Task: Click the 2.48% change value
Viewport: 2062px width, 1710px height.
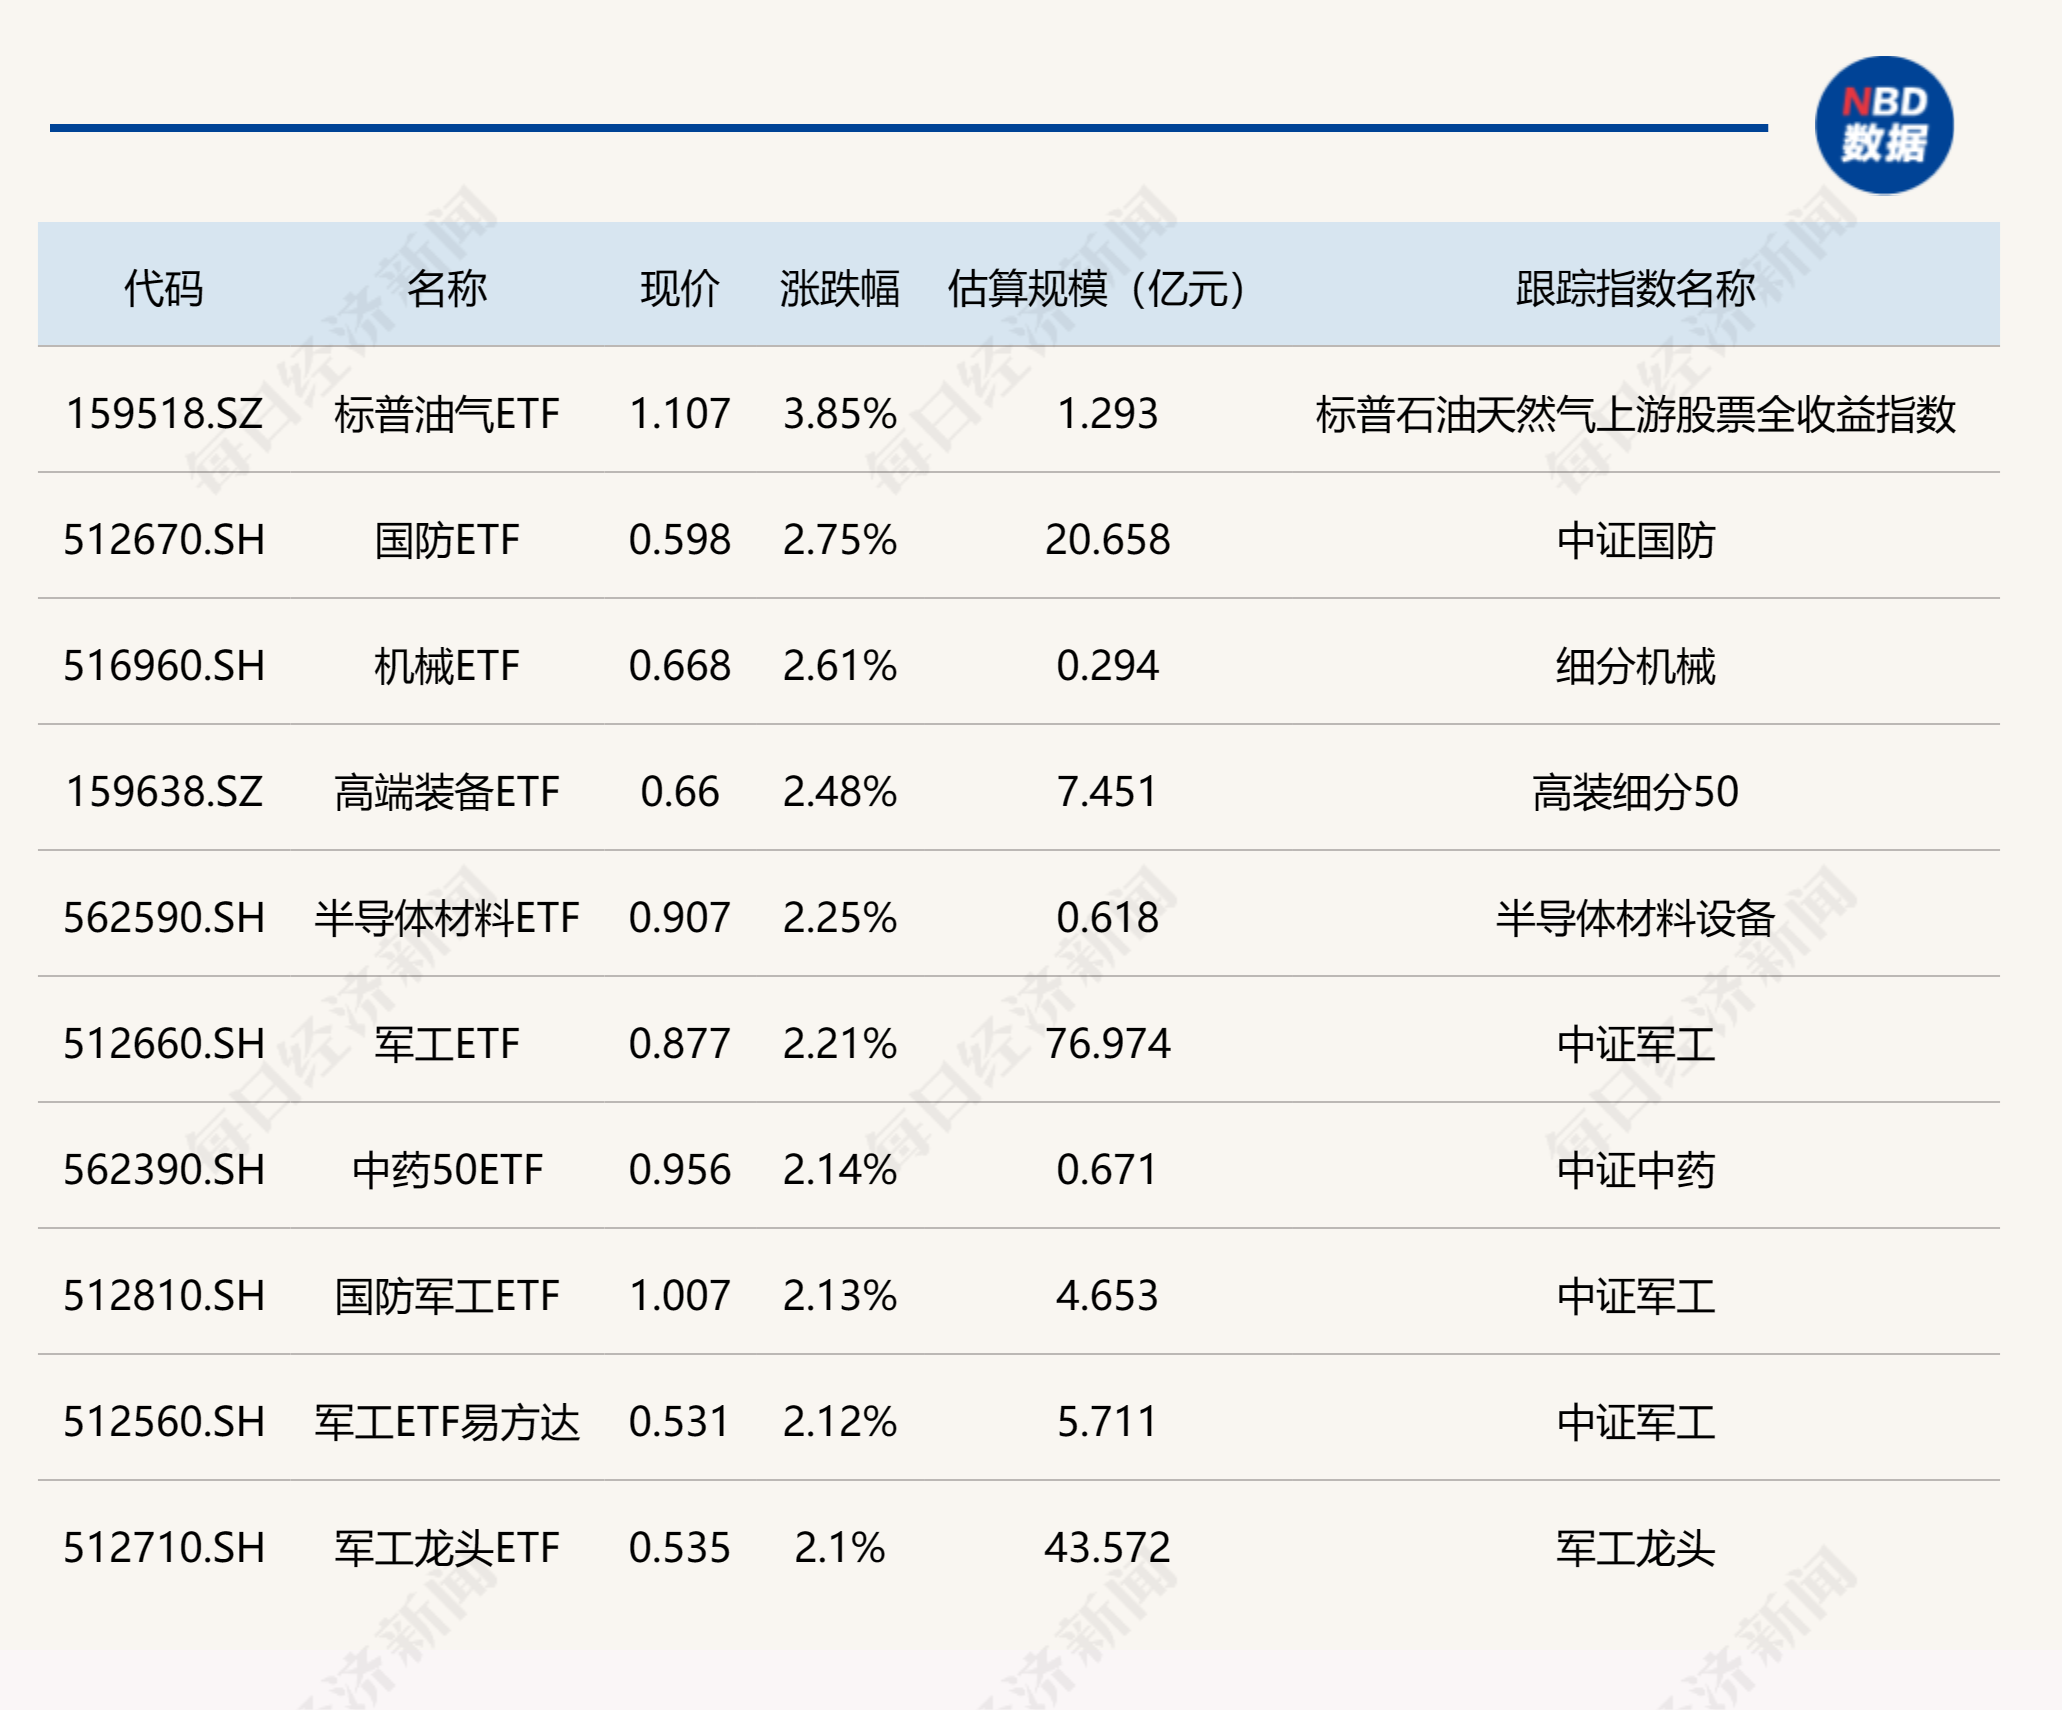Action: coord(840,792)
